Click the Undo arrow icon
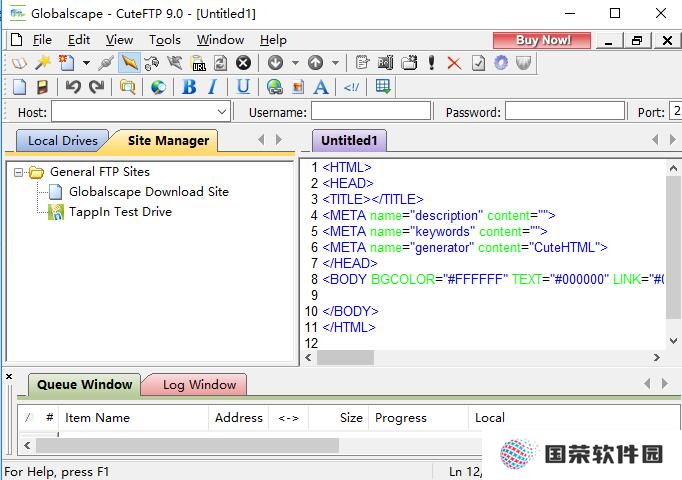 pos(73,87)
